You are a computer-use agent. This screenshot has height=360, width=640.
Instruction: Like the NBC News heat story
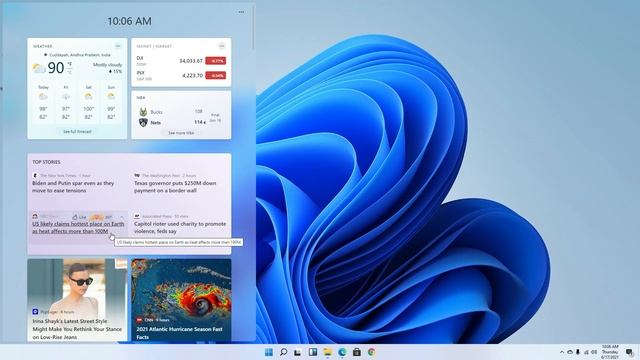(x=79, y=217)
